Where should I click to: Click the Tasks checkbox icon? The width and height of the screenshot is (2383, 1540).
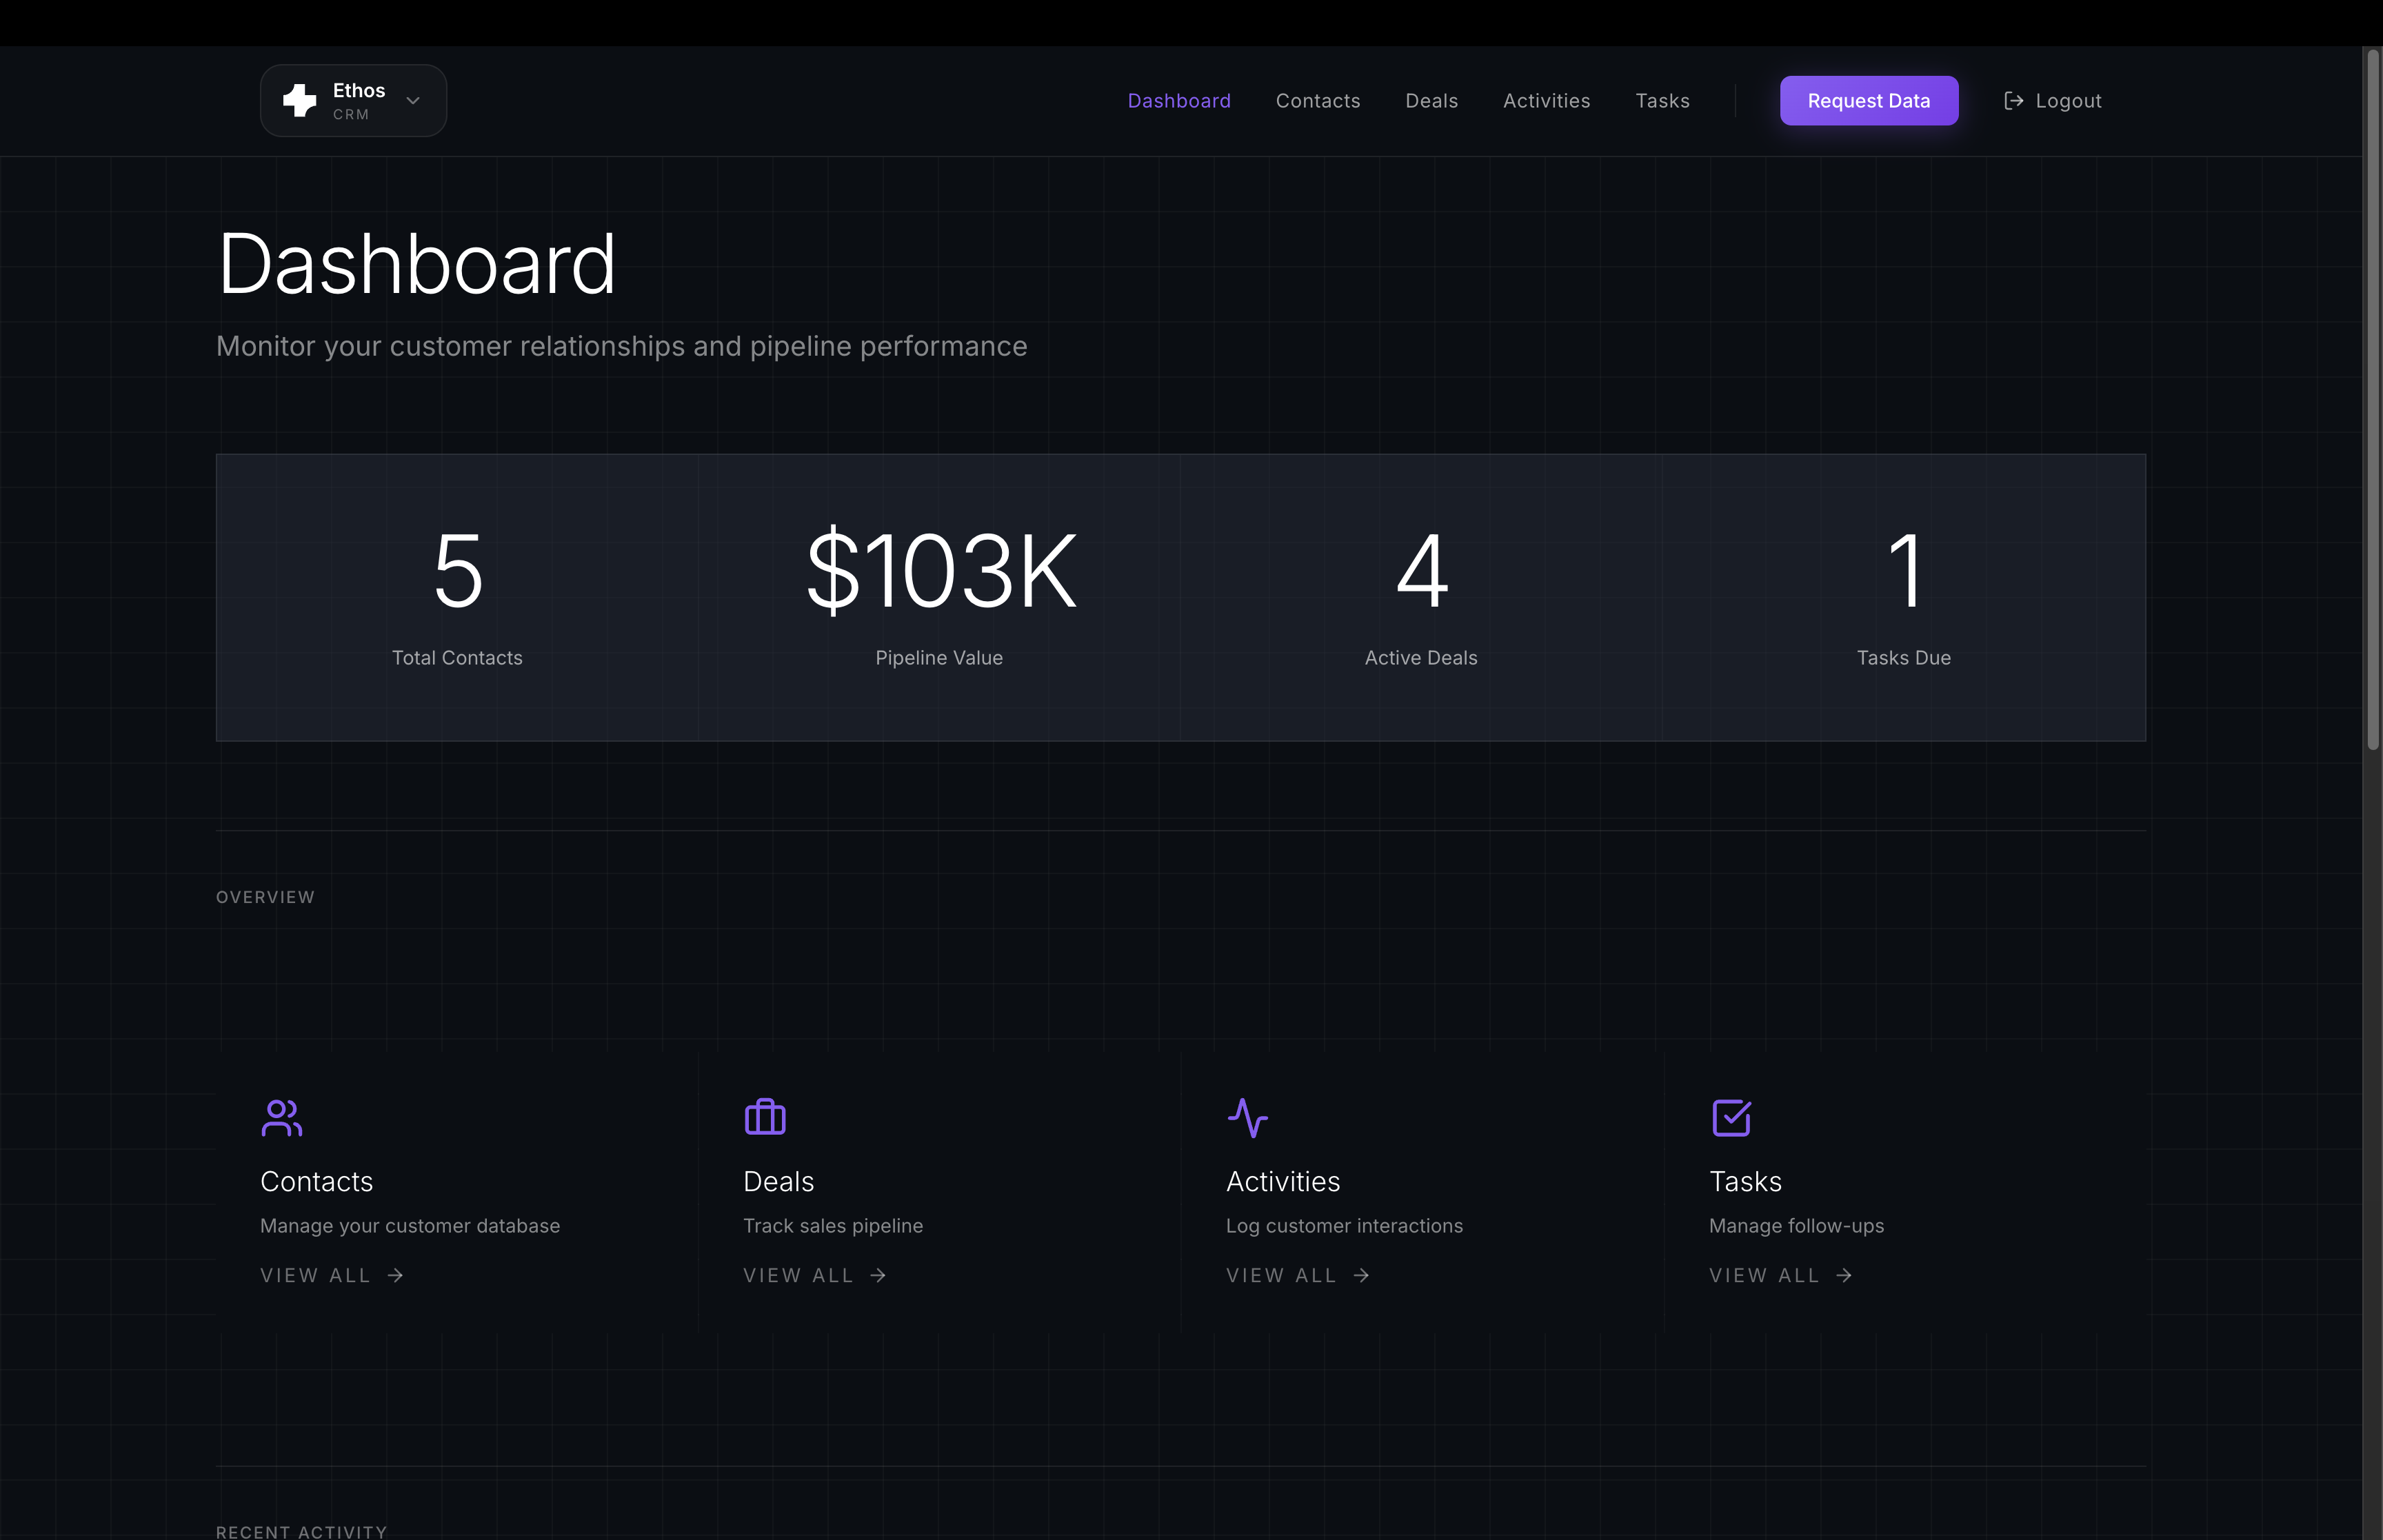point(1731,1117)
